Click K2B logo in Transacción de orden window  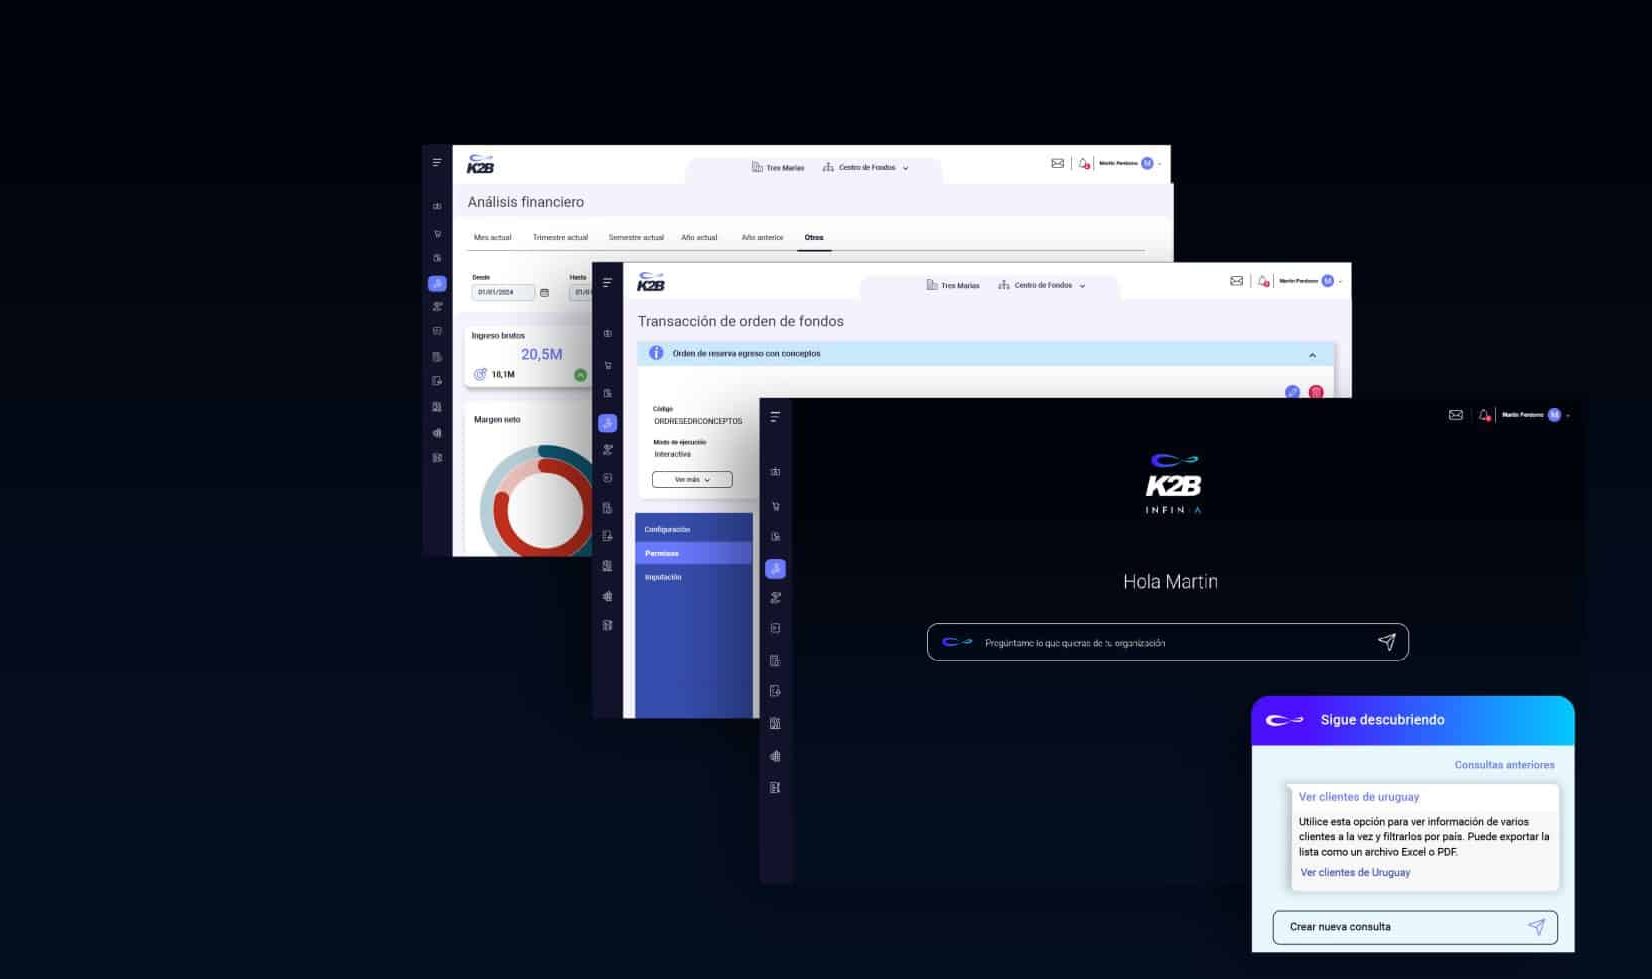click(651, 282)
